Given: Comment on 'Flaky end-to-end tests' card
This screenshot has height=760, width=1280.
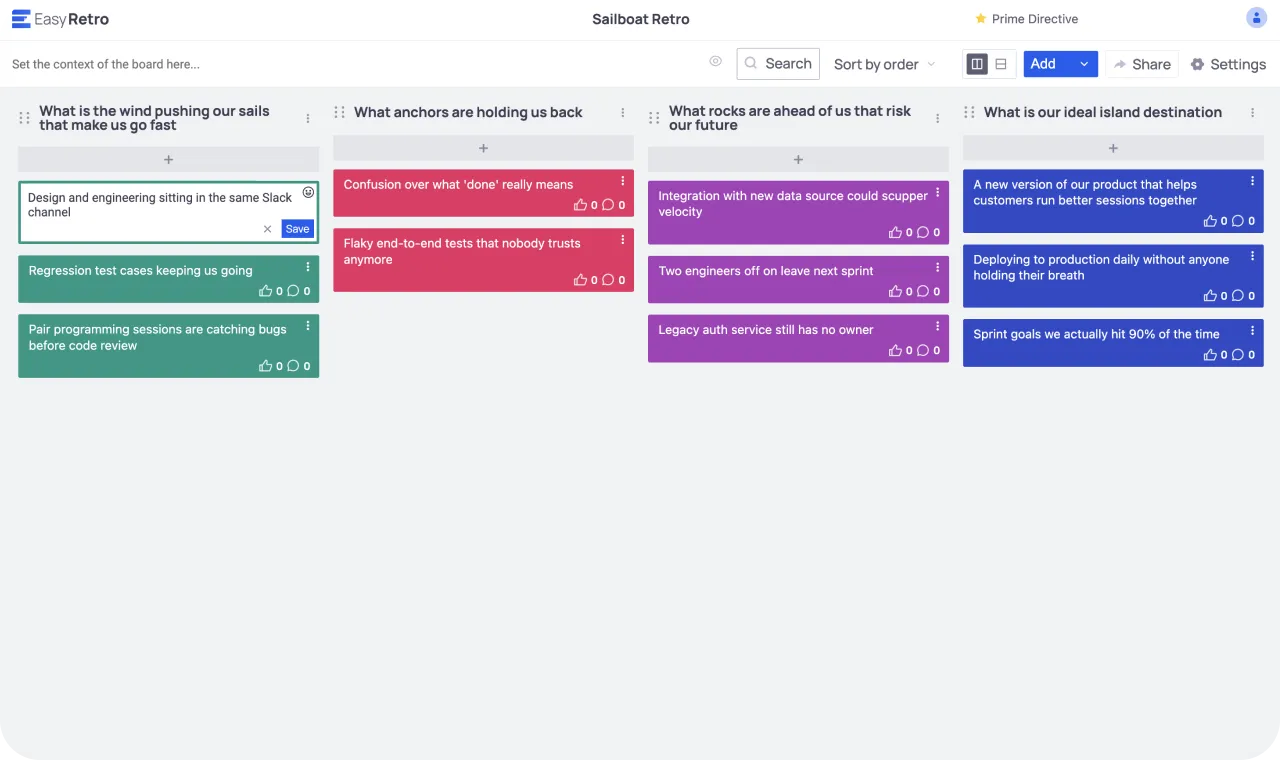Looking at the screenshot, I should [x=608, y=281].
